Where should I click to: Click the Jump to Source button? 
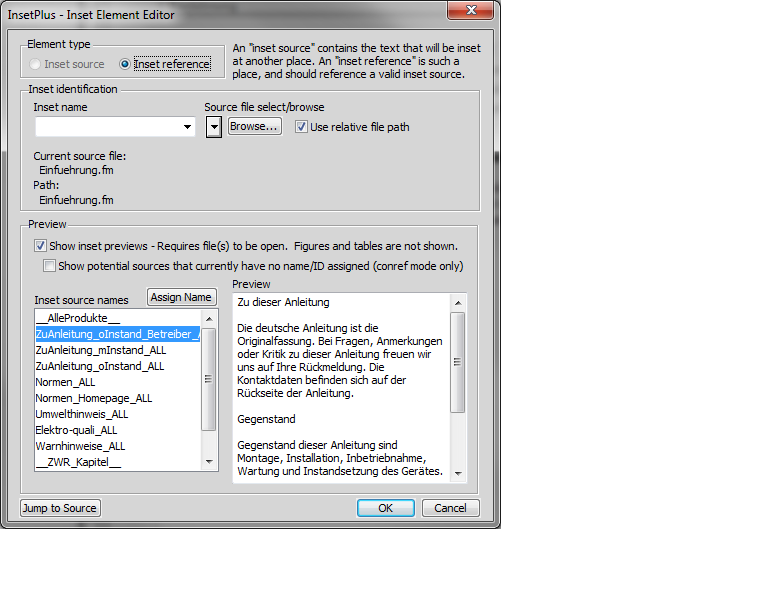coord(61,508)
